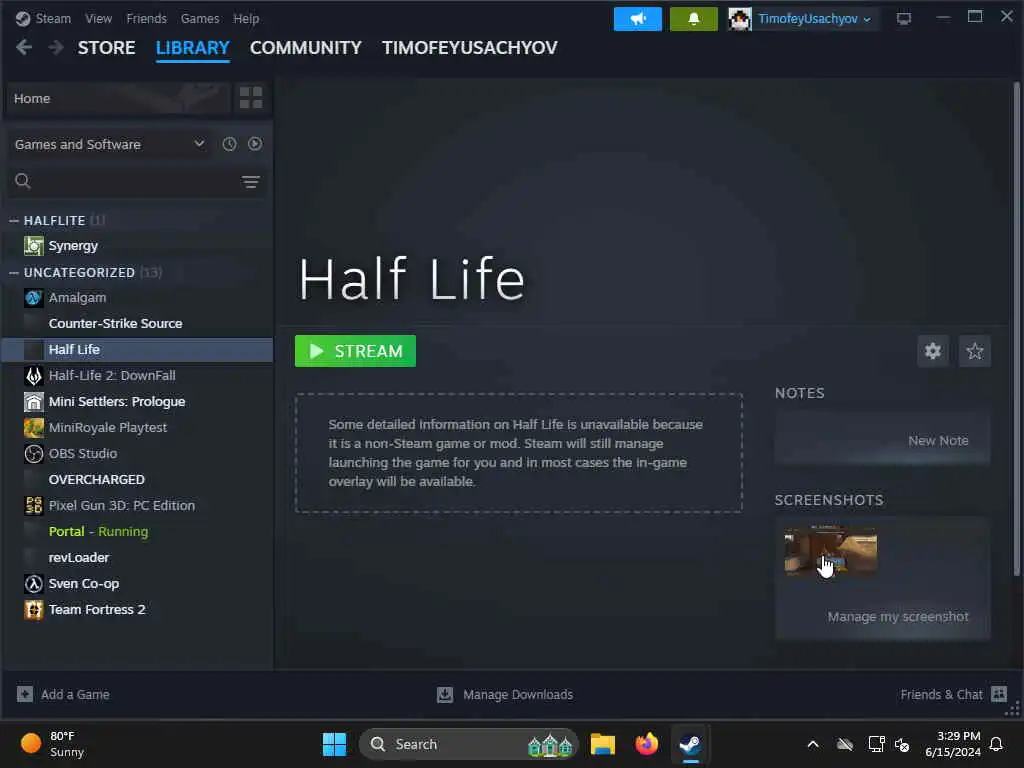Click the user avatar picture
Viewport: 1024px width, 768px height.
point(739,19)
